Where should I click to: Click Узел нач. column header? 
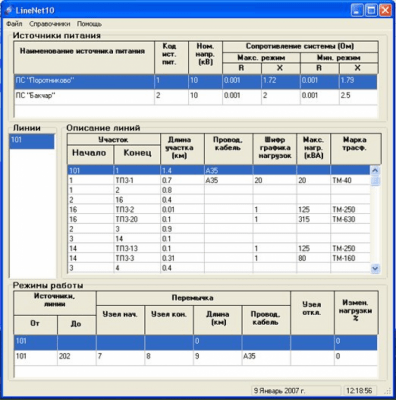click(x=120, y=320)
